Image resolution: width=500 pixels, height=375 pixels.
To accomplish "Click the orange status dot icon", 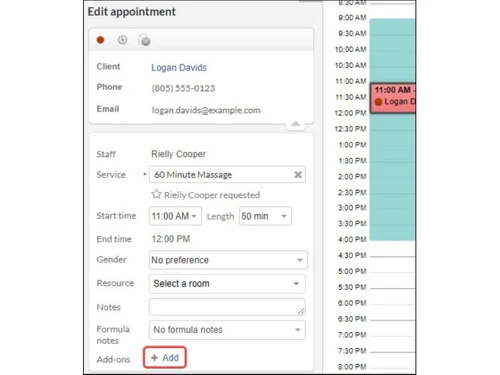I will coord(100,40).
